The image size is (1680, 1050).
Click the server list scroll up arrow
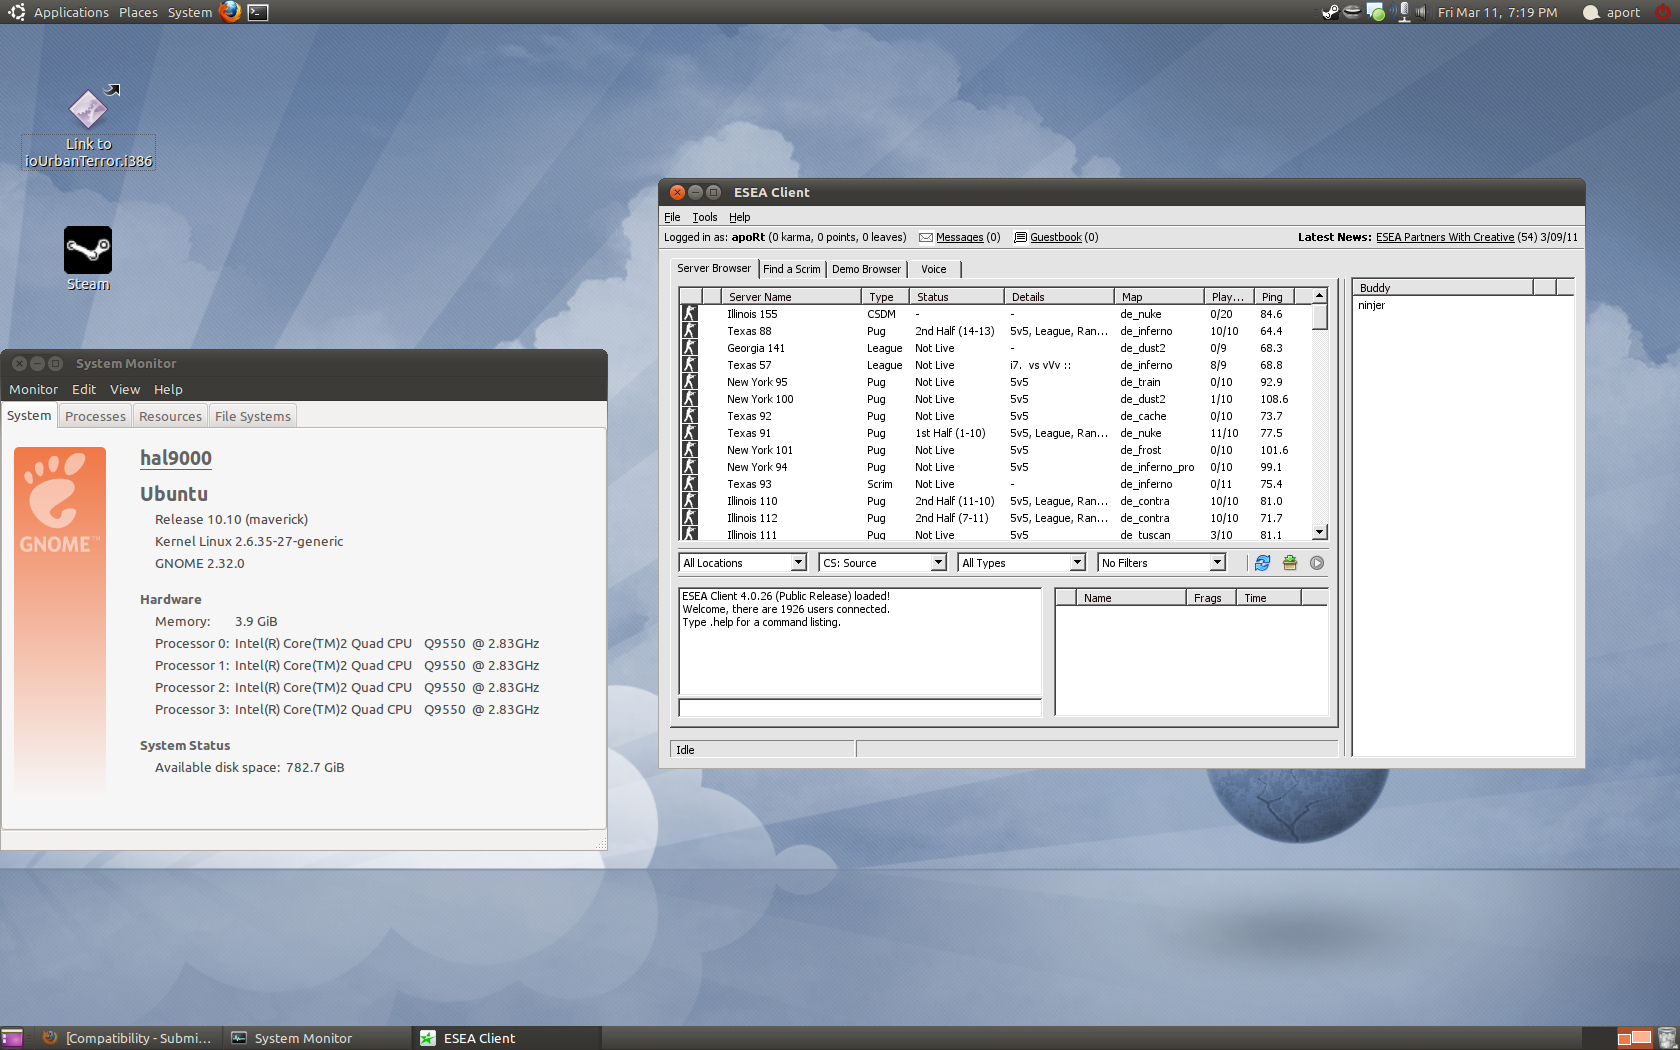1320,296
